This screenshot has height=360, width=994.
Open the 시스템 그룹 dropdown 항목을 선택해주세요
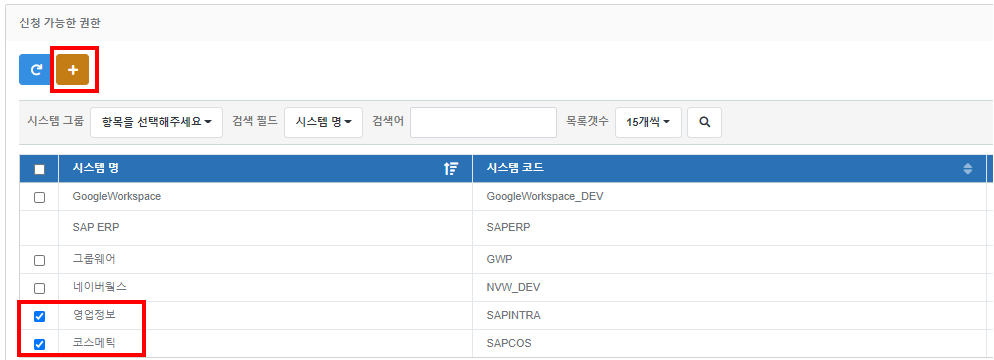[x=157, y=122]
